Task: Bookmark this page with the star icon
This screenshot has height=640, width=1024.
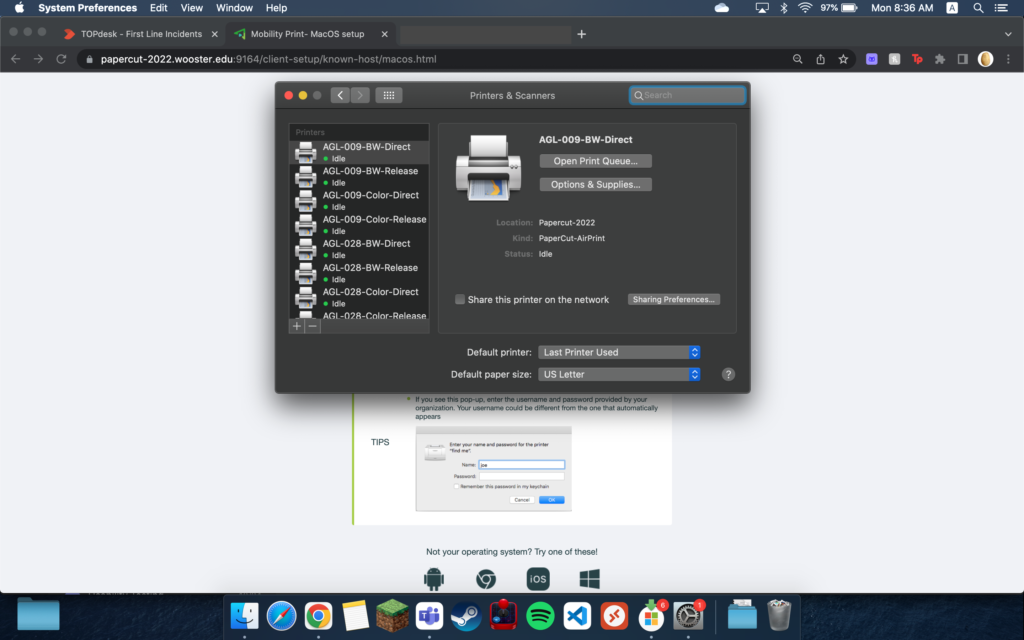Action: click(x=843, y=59)
